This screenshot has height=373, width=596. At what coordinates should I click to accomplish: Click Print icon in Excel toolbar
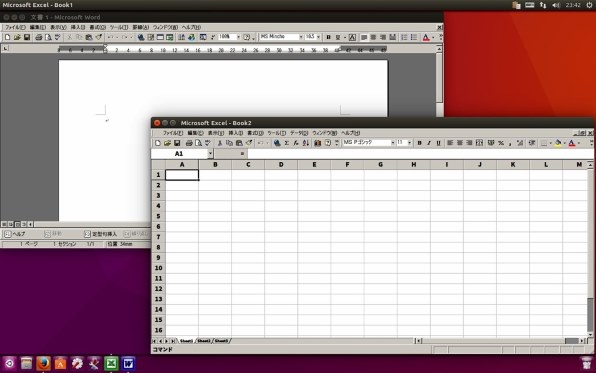[x=189, y=143]
